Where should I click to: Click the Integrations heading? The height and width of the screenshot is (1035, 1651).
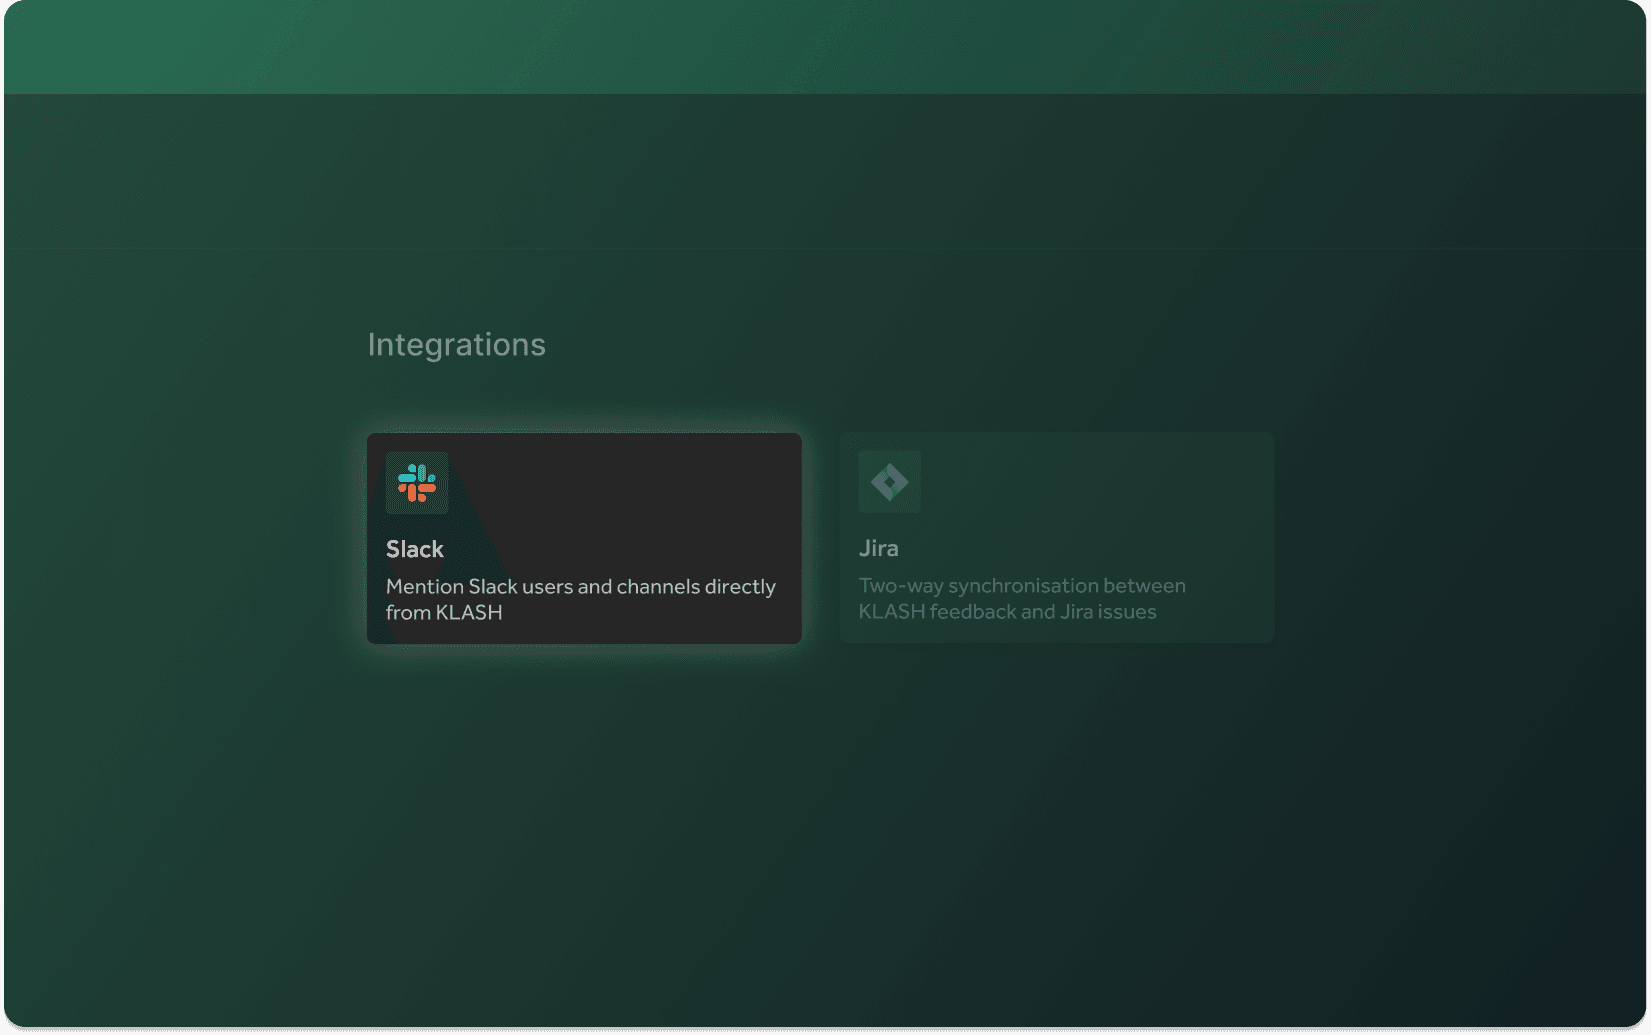457,344
